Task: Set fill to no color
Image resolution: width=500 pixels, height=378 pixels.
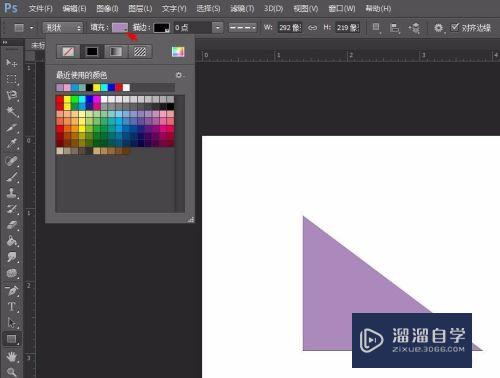Action: coord(68,51)
